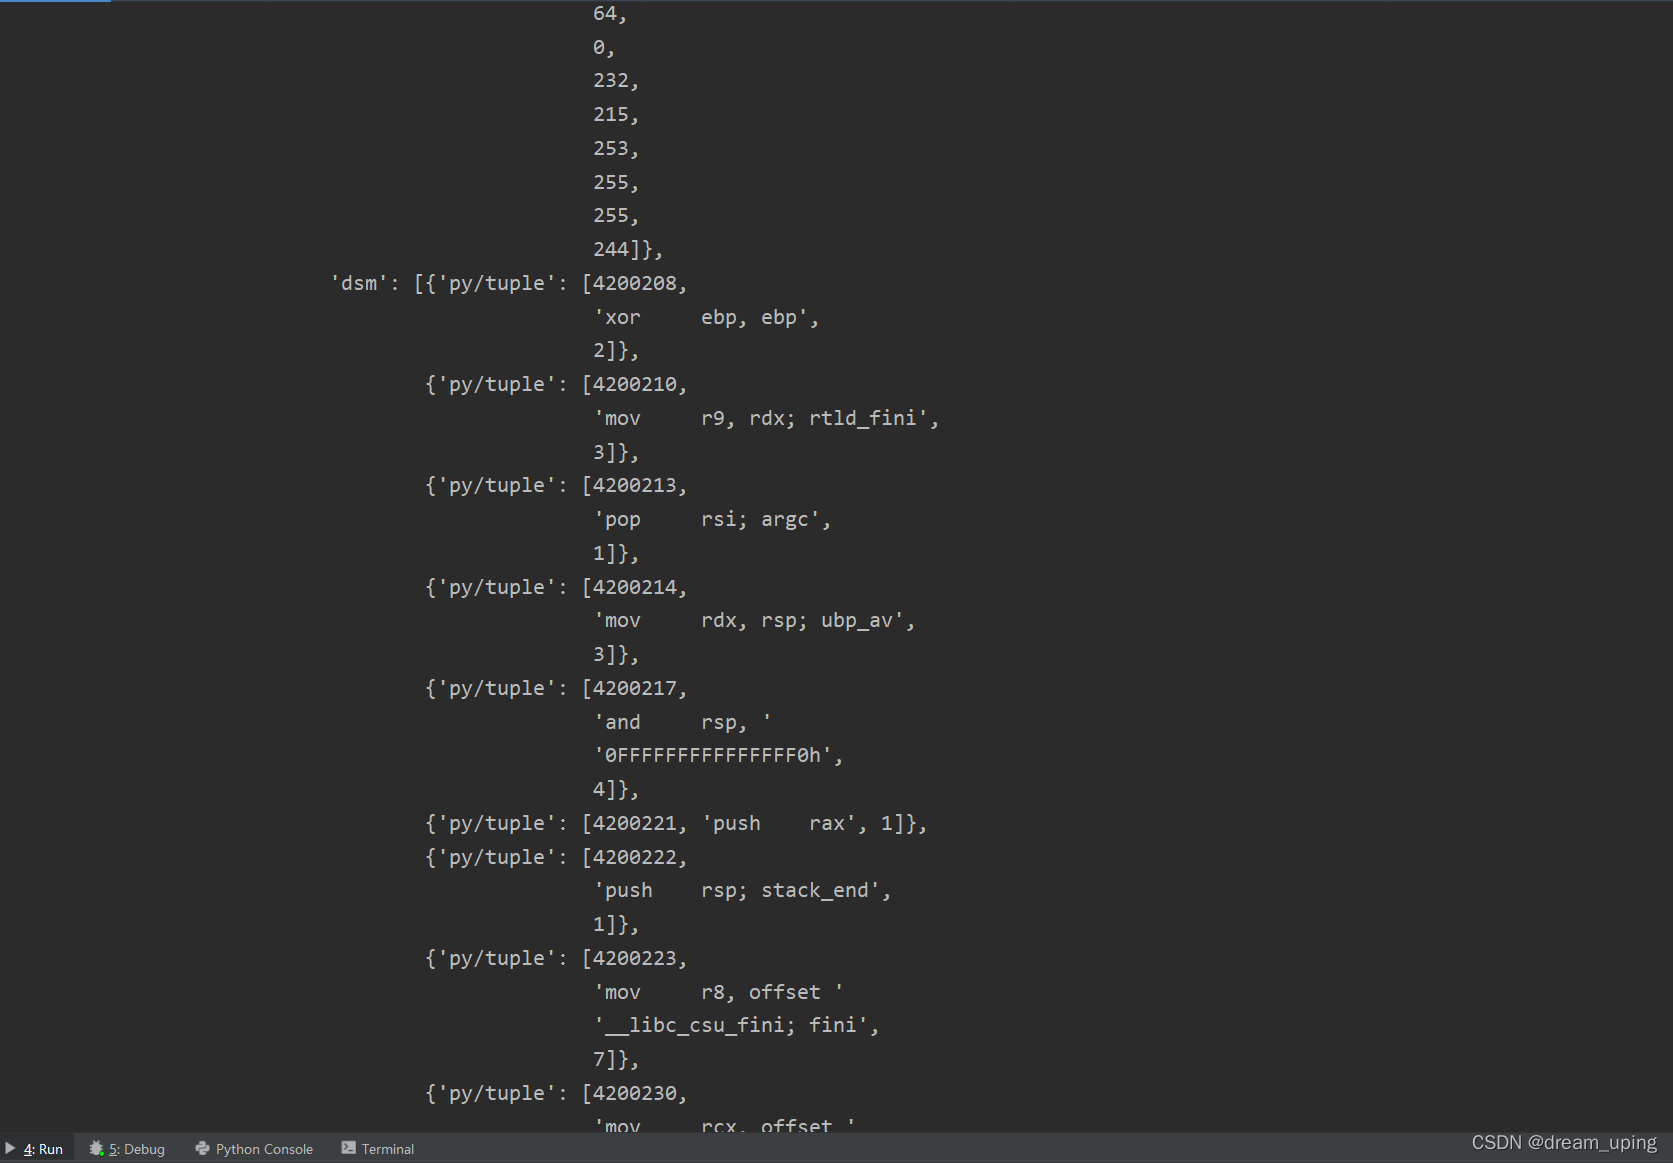The height and width of the screenshot is (1163, 1673).
Task: Click the CSDN @dream_uping watermark text
Action: (x=1563, y=1143)
